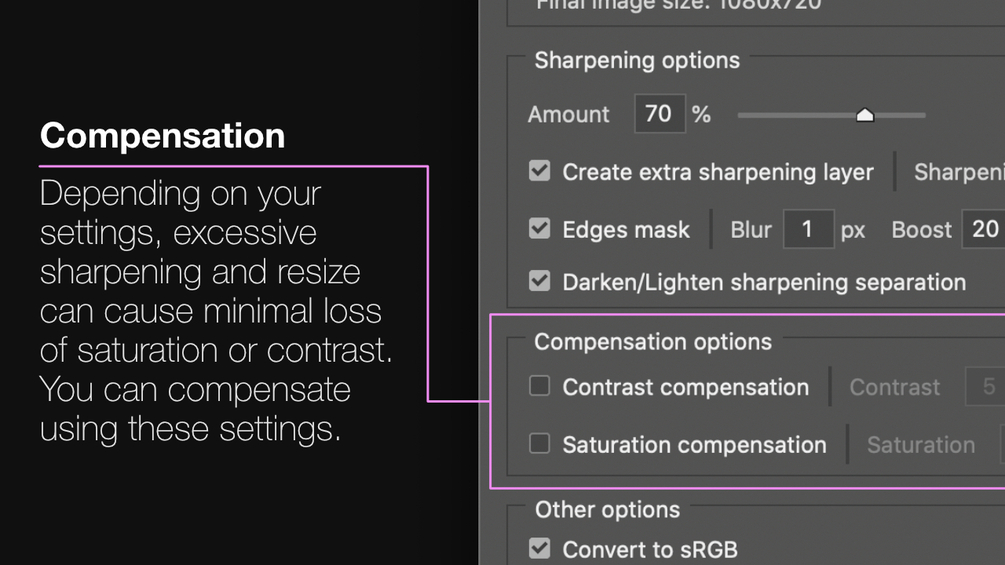
Task: Enable the Contrast compensation checkbox
Action: (540, 386)
